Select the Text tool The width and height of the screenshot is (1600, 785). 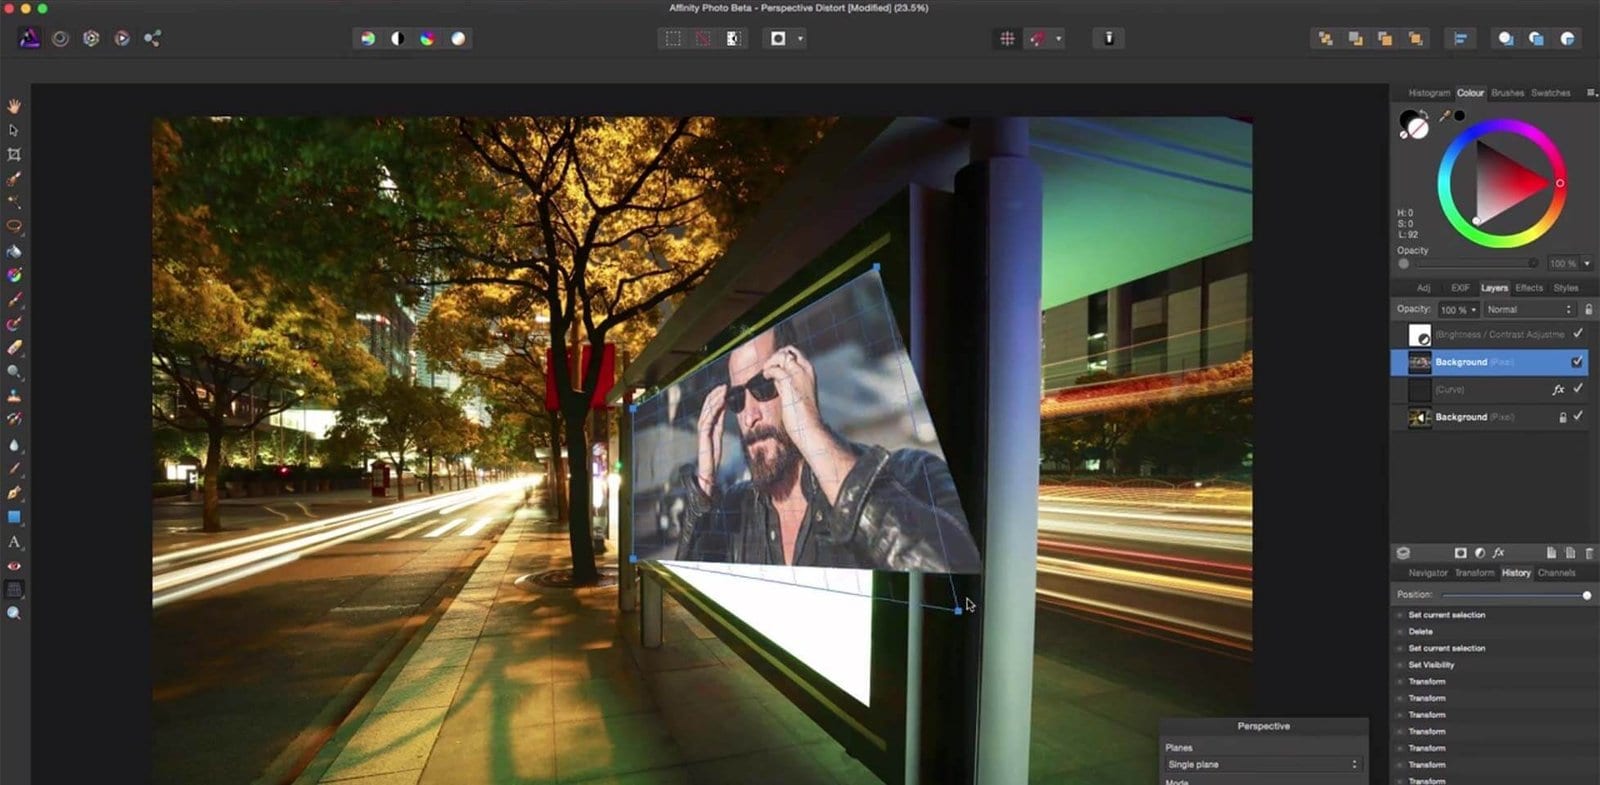coord(14,542)
